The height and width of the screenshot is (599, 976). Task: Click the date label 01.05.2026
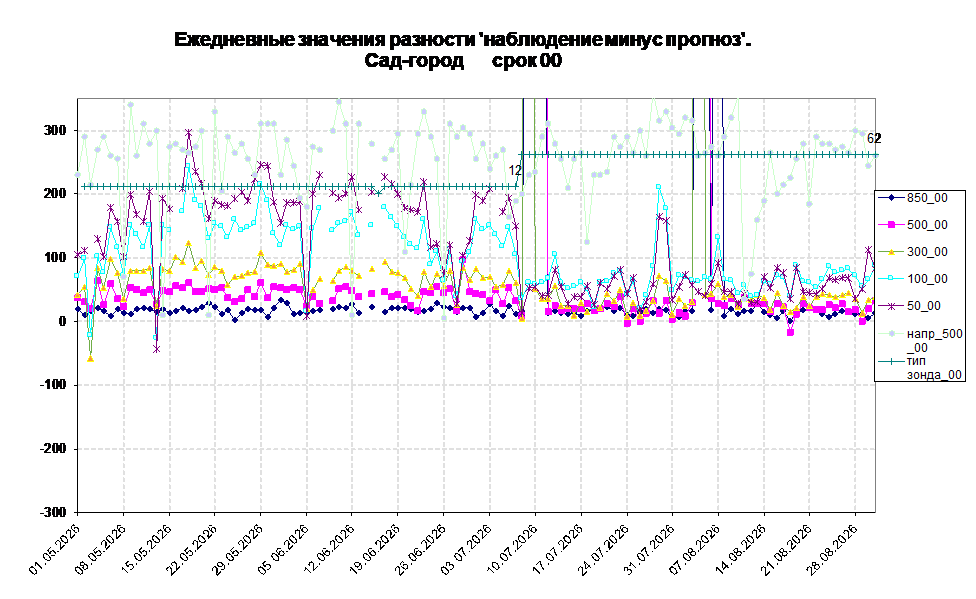click(55, 549)
